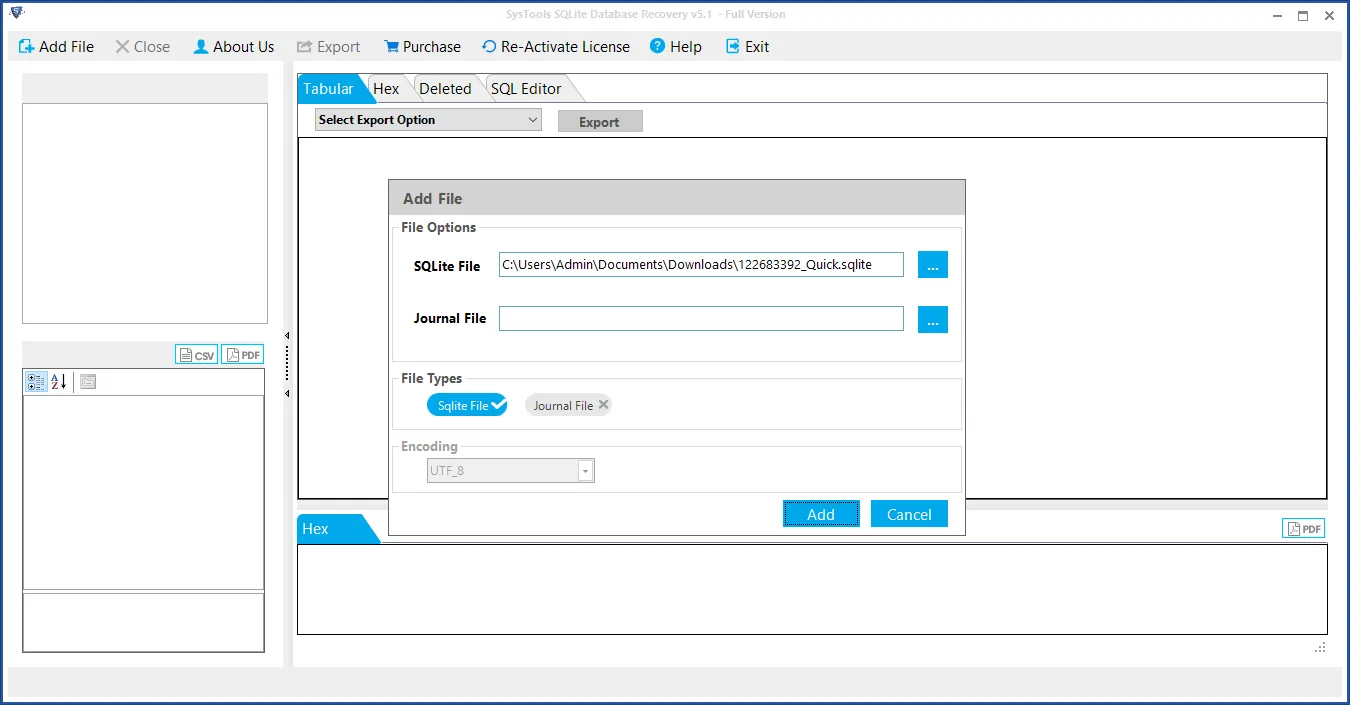Click the lower splitter collapse arrow
This screenshot has height=705, width=1350.
[288, 394]
